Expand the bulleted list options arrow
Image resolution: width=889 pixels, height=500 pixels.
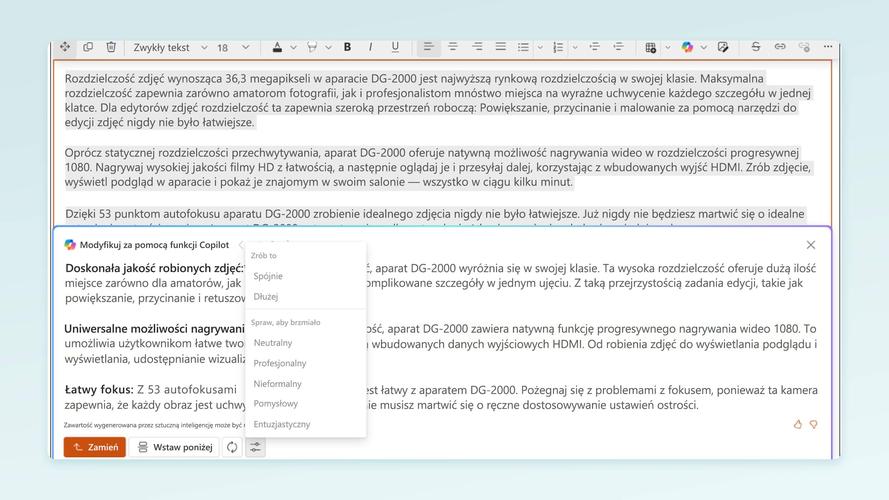541,47
